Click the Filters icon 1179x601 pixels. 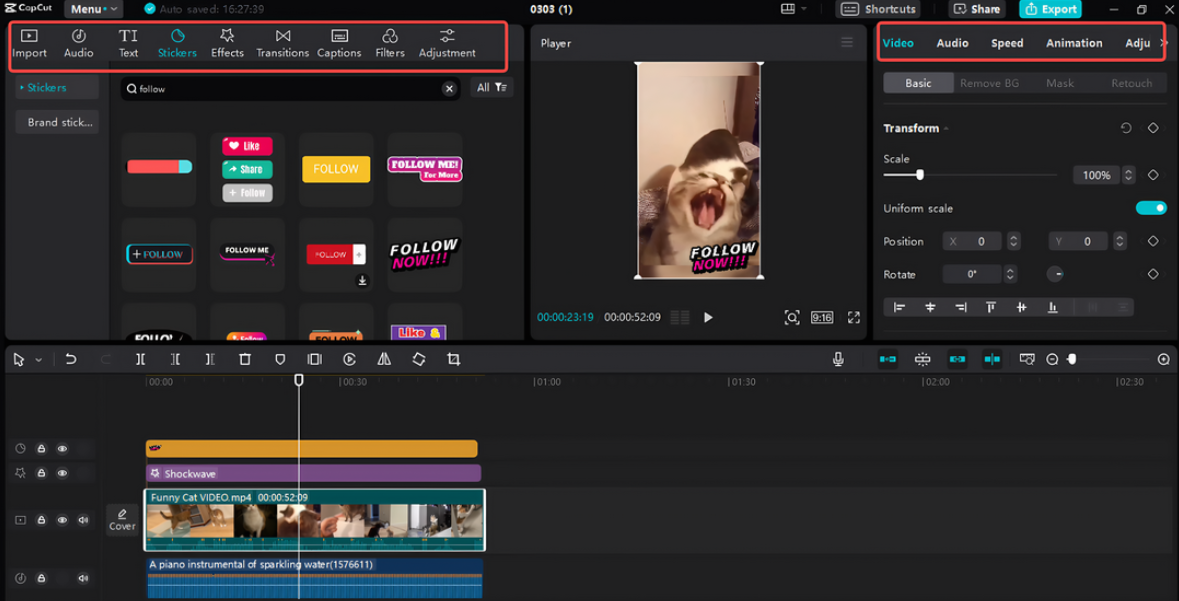click(x=389, y=43)
